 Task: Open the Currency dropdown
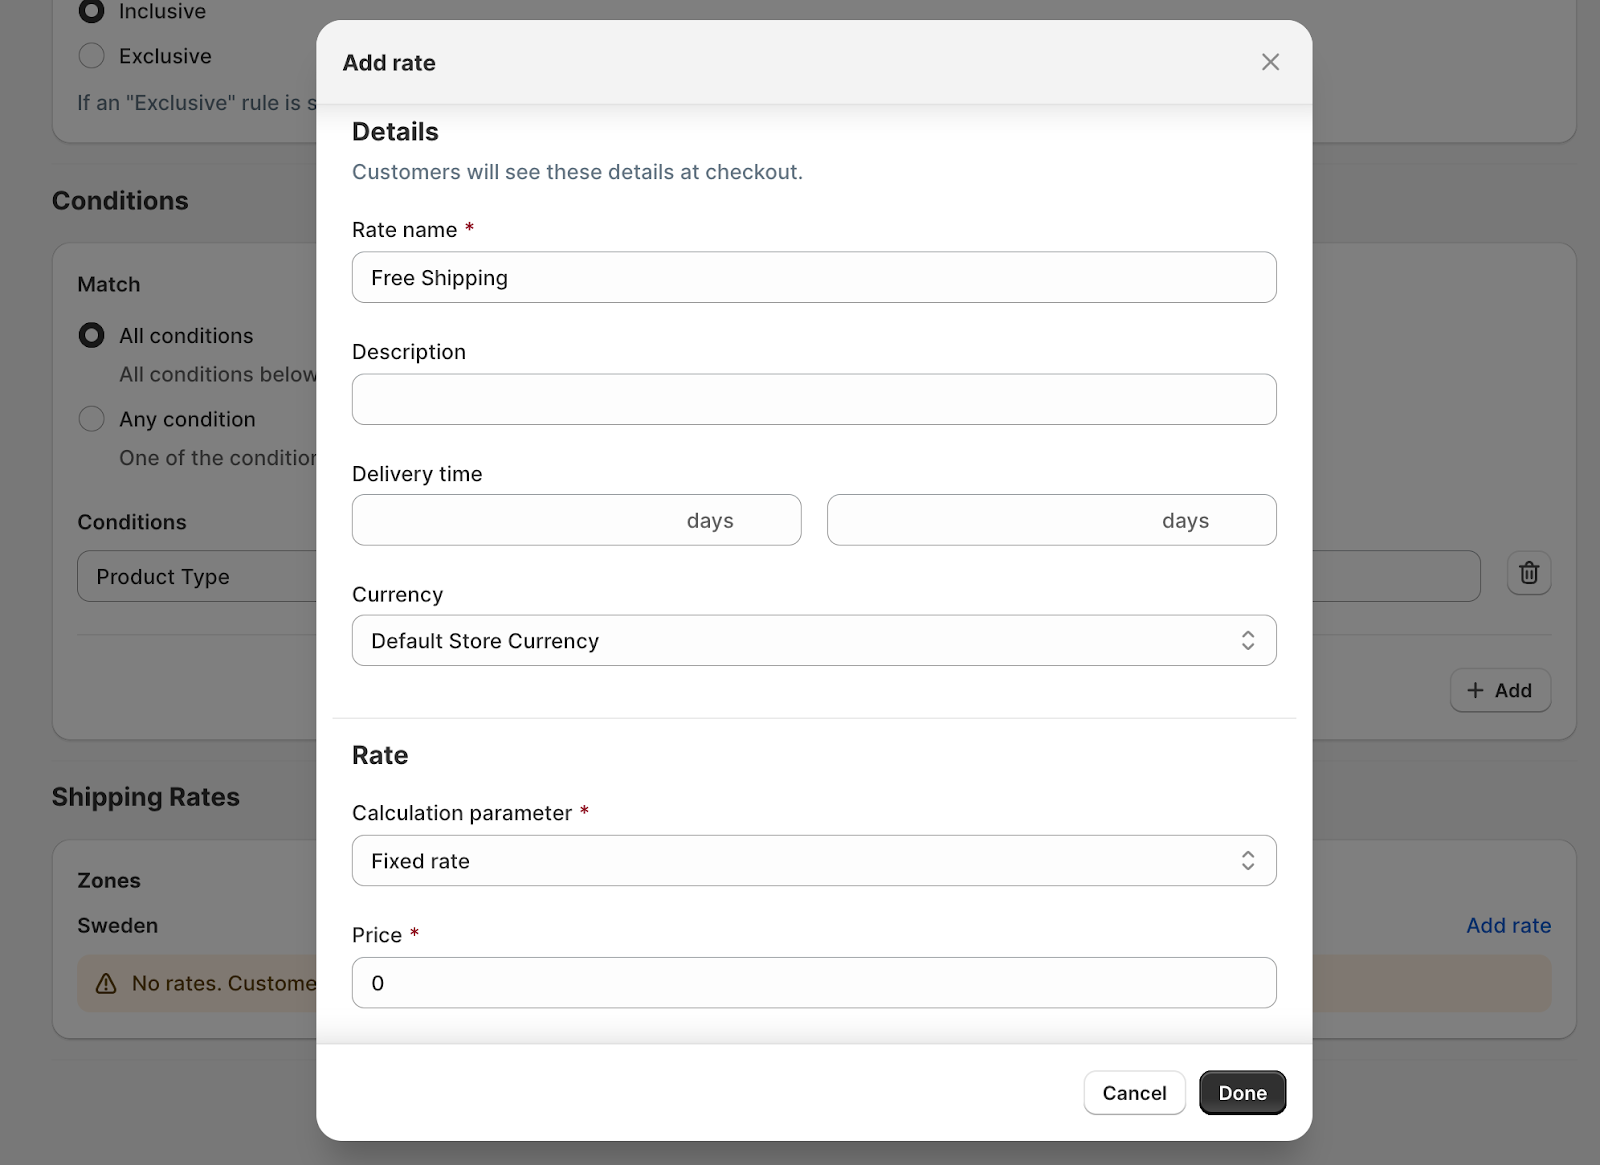point(813,641)
